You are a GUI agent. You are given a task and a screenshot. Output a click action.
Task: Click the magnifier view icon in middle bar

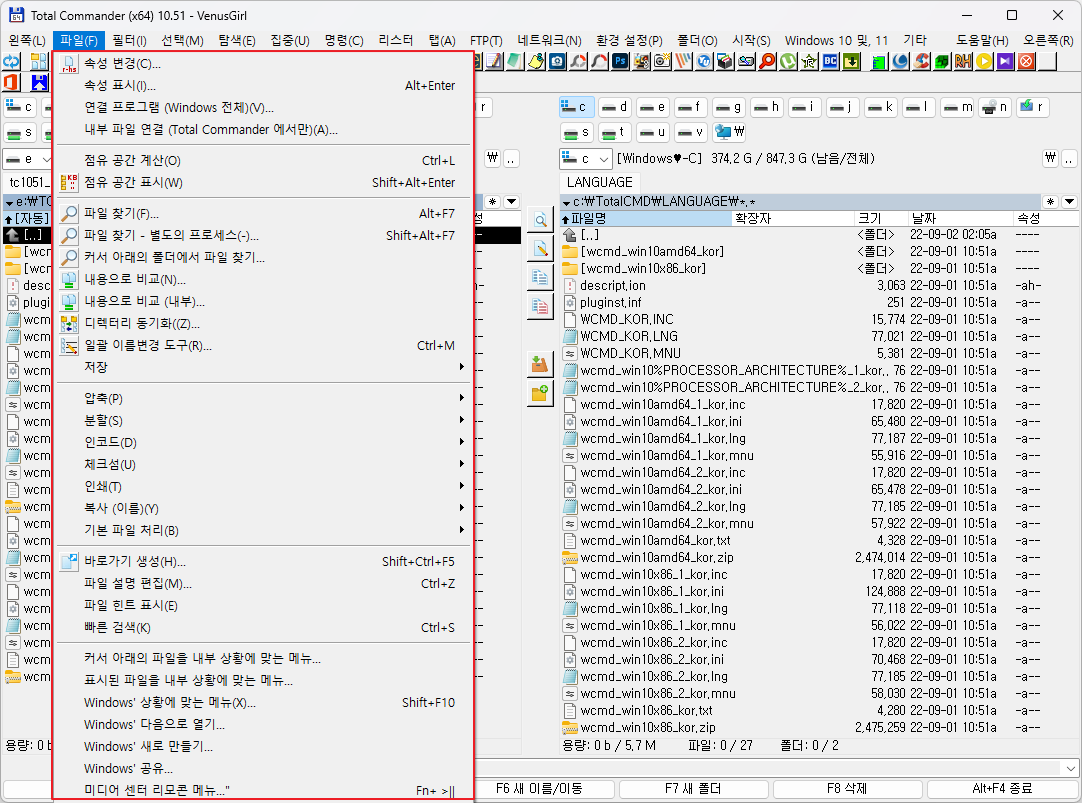tap(540, 221)
